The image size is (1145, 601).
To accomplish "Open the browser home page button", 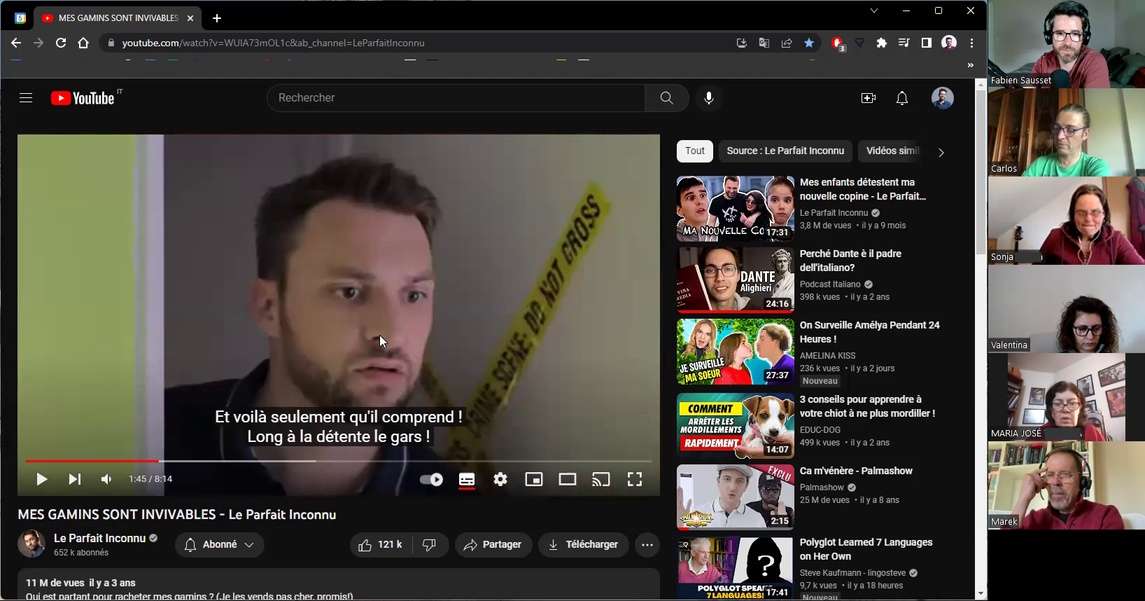I will 83,43.
